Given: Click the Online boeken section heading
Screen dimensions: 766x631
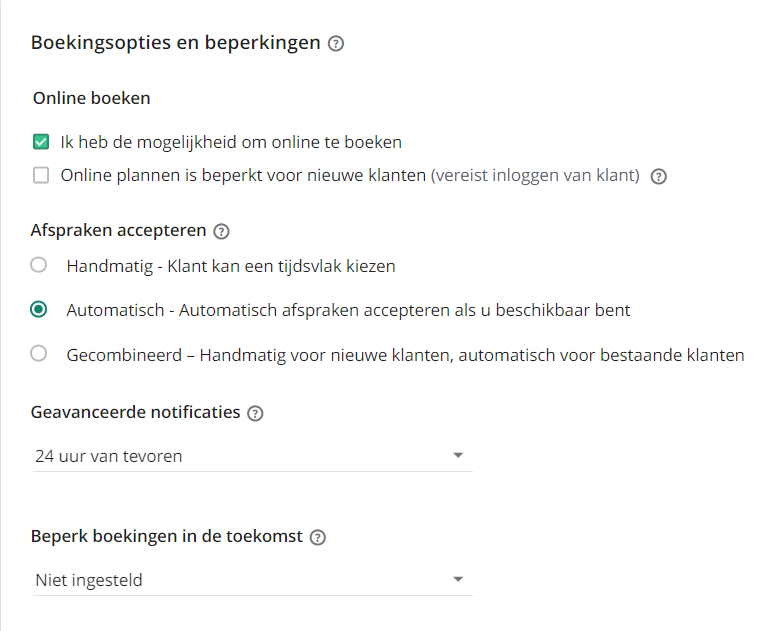Looking at the screenshot, I should click(x=91, y=98).
